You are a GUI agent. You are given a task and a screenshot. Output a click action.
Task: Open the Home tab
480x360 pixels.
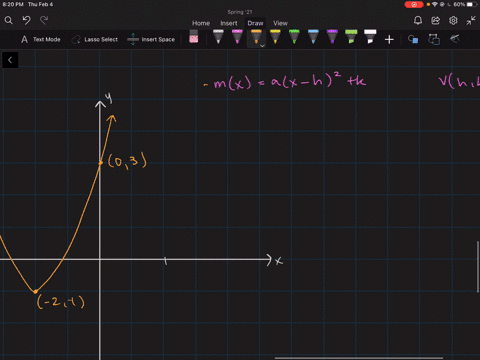[201, 23]
